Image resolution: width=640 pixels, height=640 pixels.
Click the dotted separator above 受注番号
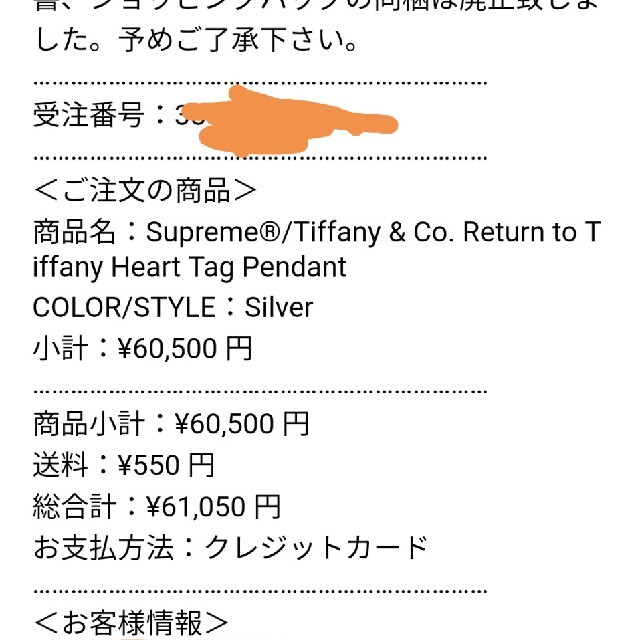coord(260,83)
